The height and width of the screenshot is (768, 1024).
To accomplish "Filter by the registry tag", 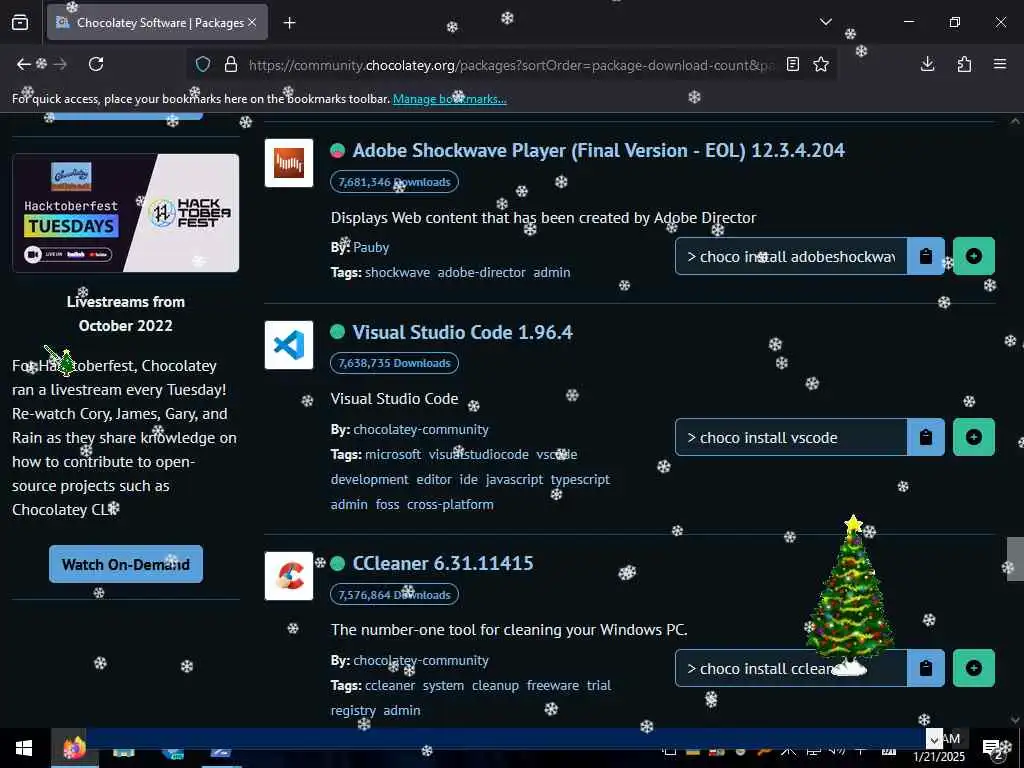I will pyautogui.click(x=353, y=711).
